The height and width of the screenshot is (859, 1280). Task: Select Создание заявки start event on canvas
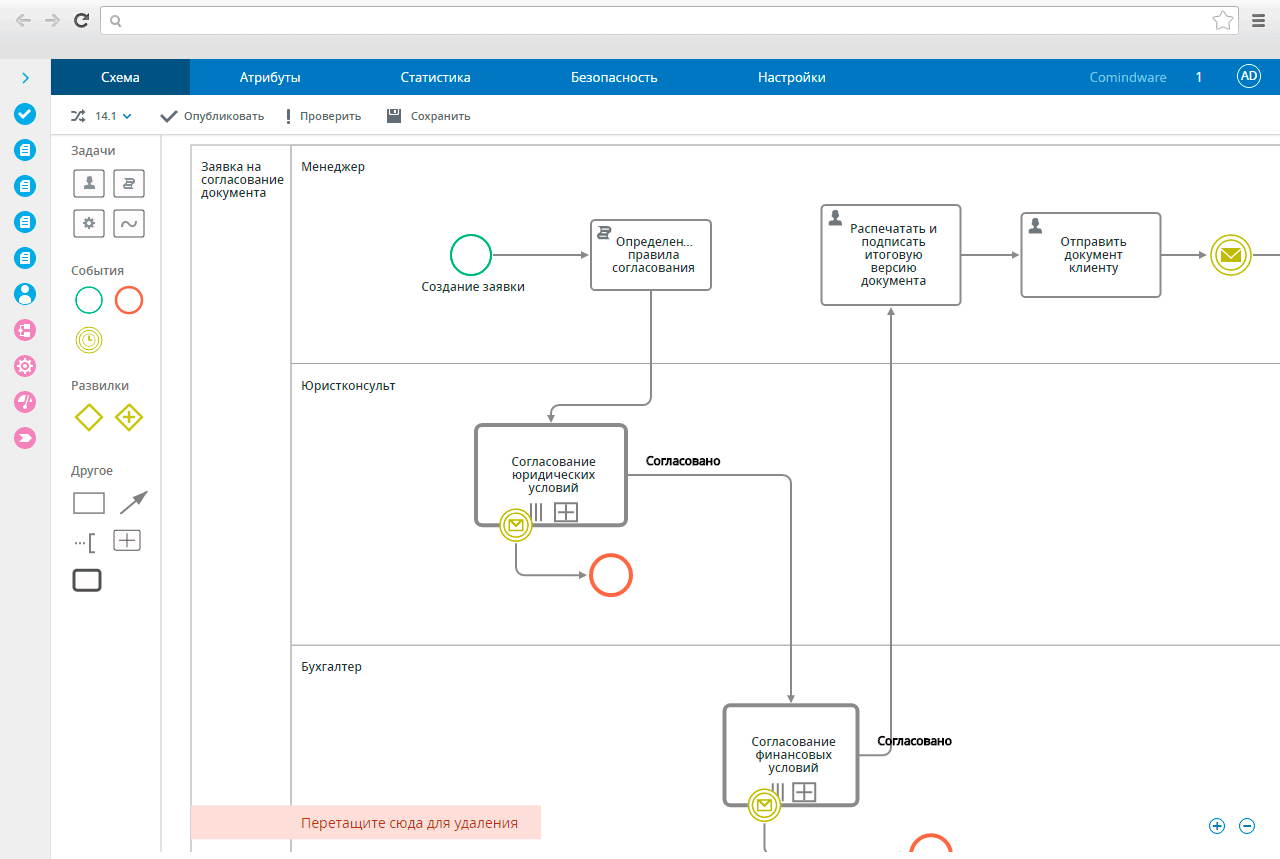(471, 255)
